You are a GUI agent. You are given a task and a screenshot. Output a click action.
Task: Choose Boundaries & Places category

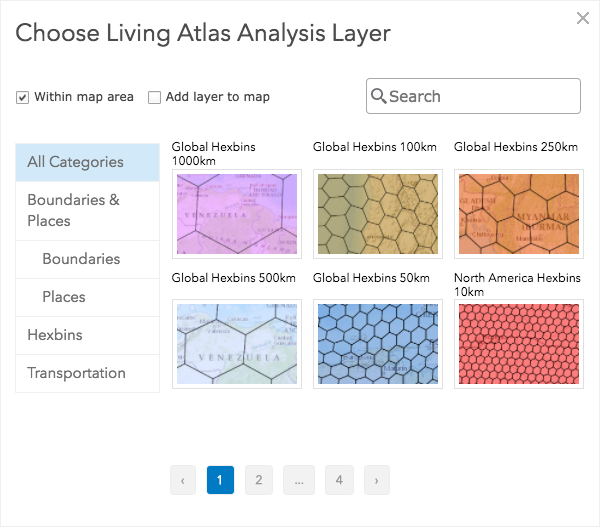(x=87, y=210)
